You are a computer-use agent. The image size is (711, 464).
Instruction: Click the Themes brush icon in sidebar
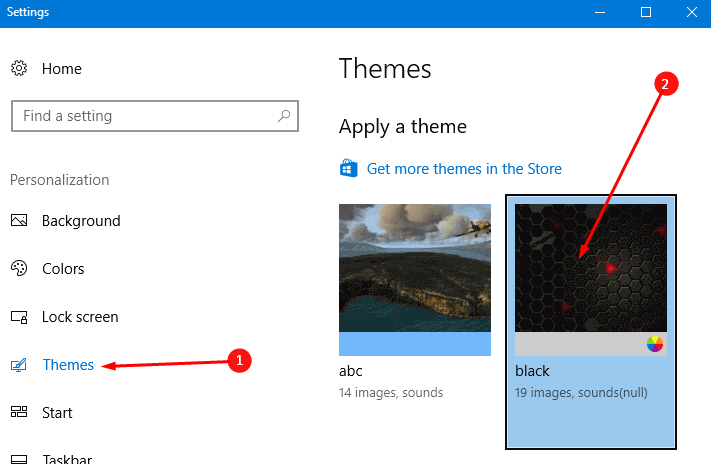(x=19, y=365)
